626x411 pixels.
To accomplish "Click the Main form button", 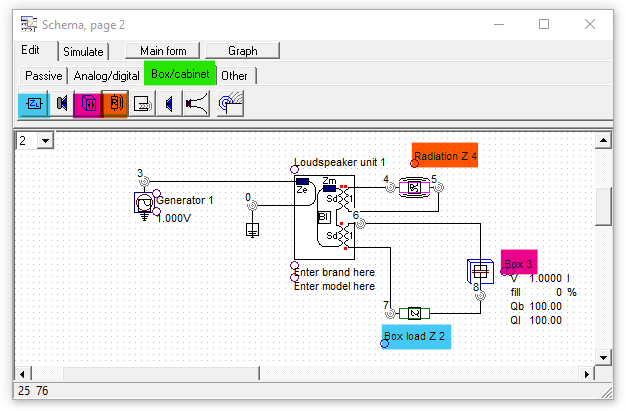I will pyautogui.click(x=163, y=50).
